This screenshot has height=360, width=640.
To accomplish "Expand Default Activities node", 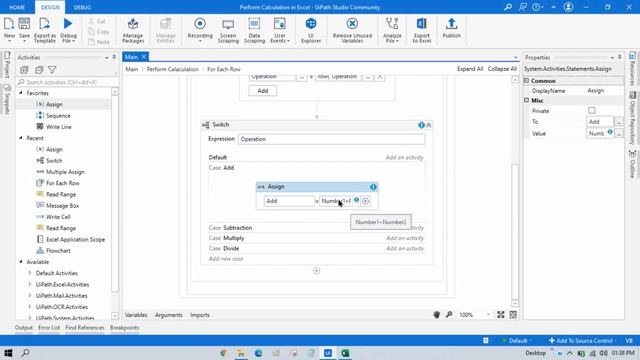I will tap(30, 273).
